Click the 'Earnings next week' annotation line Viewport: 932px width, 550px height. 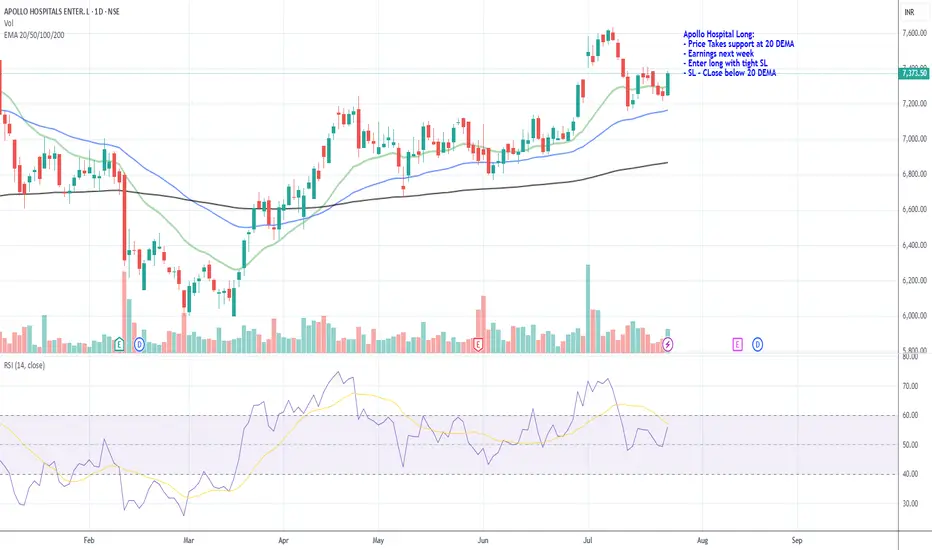click(719, 54)
